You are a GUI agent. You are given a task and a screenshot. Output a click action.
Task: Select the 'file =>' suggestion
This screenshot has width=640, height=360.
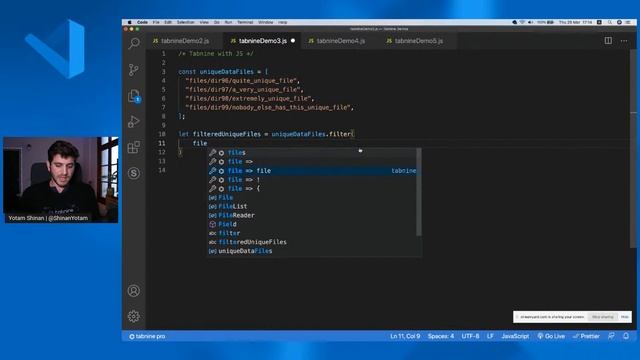[x=313, y=162]
